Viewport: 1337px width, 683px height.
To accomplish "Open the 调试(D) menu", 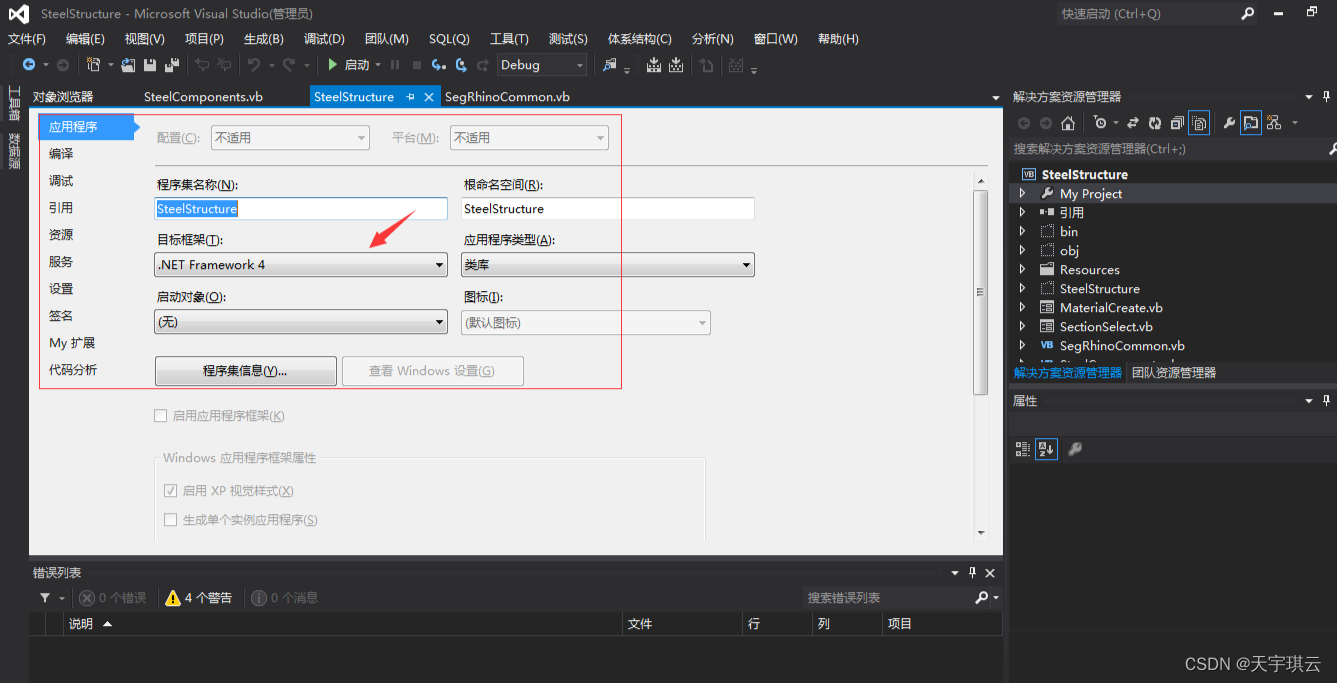I will 324,39.
